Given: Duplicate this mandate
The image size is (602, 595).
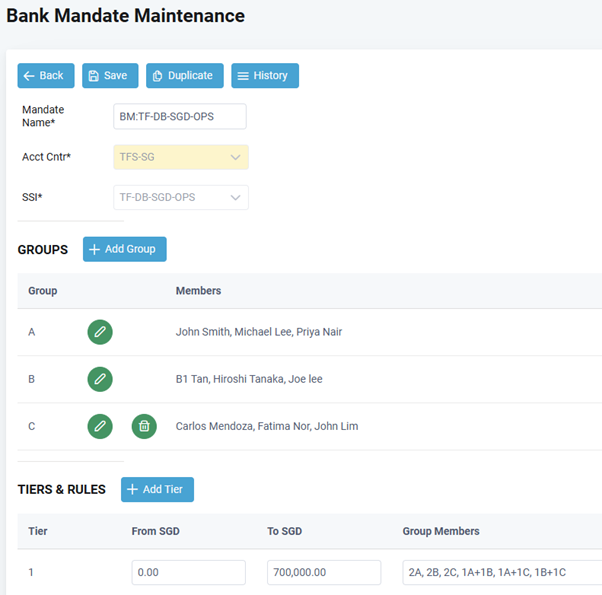Looking at the screenshot, I should click(x=185, y=76).
